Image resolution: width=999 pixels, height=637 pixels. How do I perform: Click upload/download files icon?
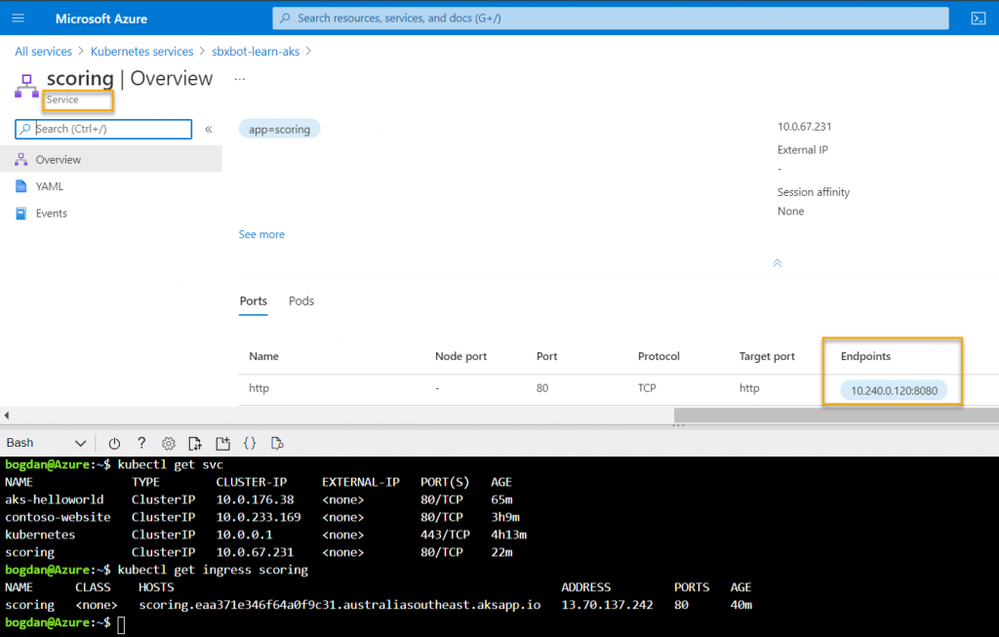195,443
